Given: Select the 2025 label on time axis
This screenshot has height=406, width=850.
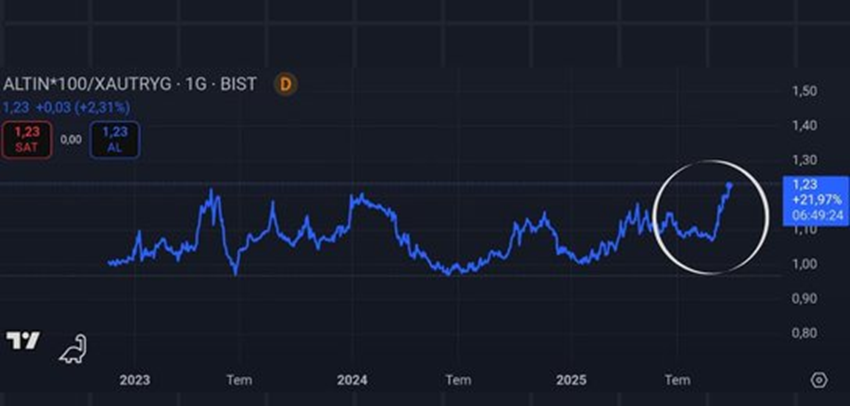Looking at the screenshot, I should pos(571,380).
